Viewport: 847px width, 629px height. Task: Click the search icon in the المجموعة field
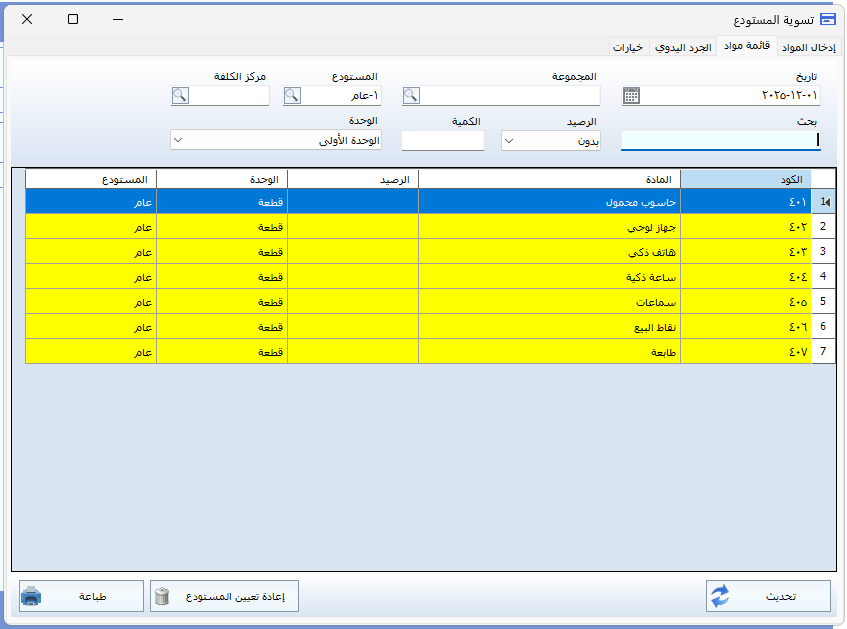click(411, 96)
